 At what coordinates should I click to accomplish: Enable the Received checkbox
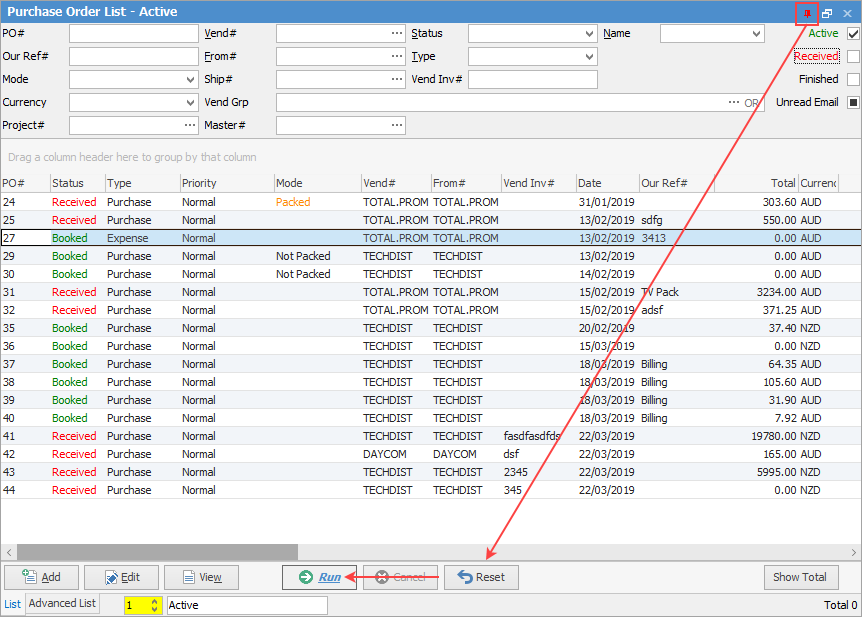coord(853,57)
